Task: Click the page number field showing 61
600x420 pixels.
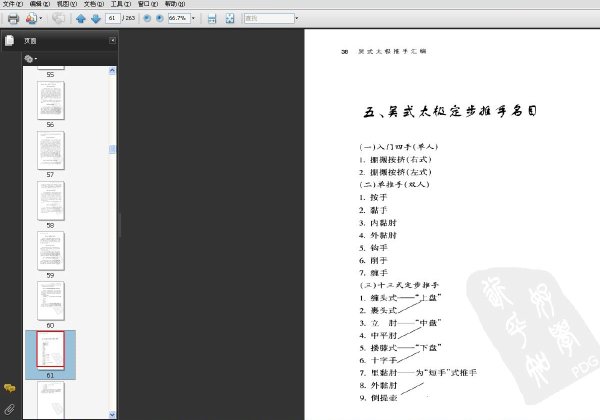Action: point(112,18)
